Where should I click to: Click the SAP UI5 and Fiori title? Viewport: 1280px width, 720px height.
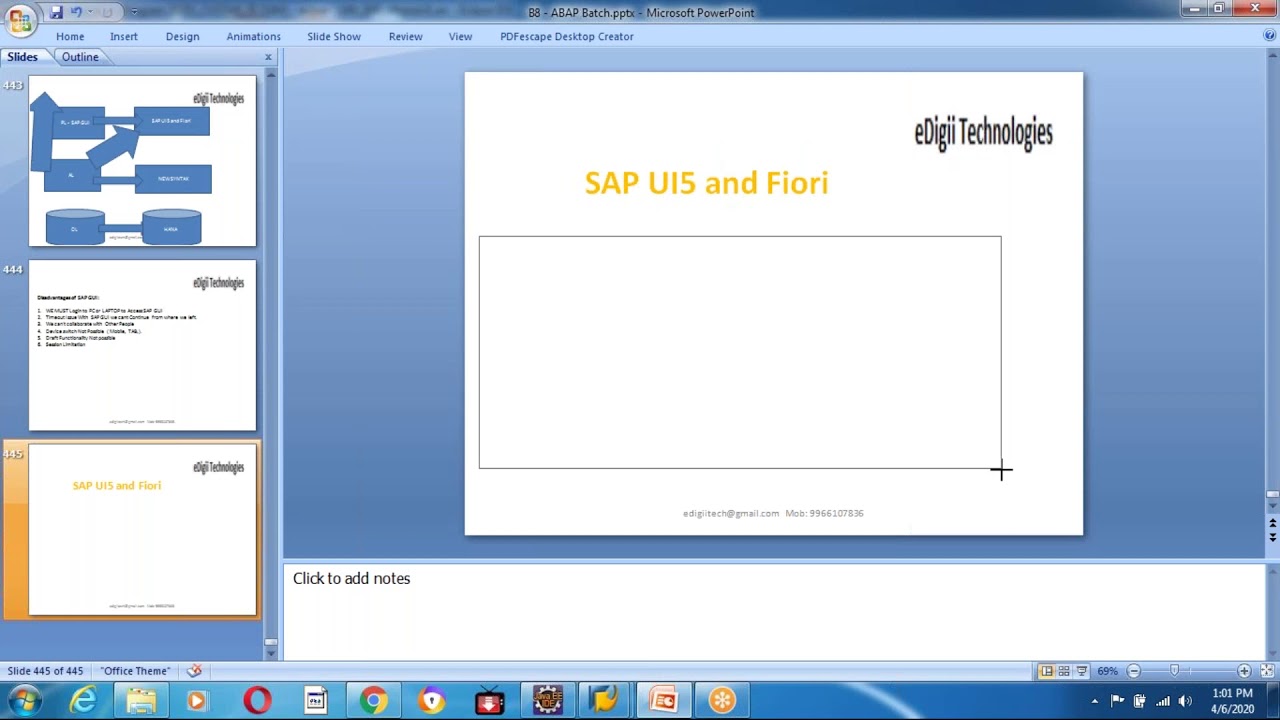(706, 183)
